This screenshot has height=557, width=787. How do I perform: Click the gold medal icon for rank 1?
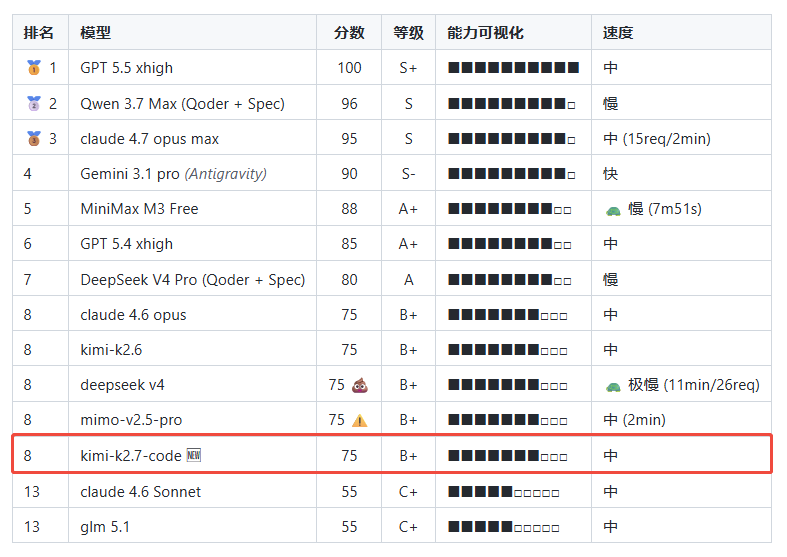(x=34, y=67)
